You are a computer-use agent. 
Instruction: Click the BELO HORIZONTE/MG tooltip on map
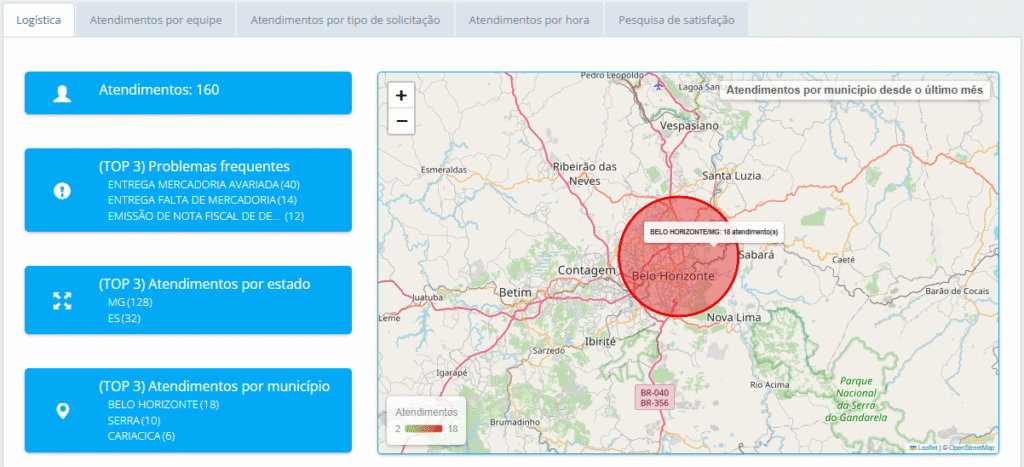point(714,231)
